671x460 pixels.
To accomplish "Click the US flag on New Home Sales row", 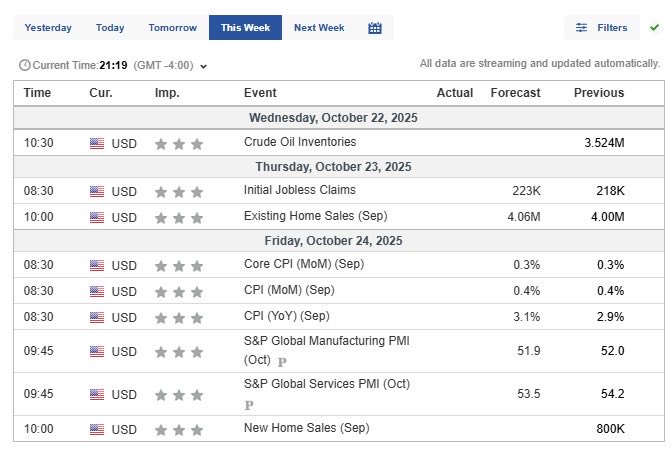I will pyautogui.click(x=97, y=429).
